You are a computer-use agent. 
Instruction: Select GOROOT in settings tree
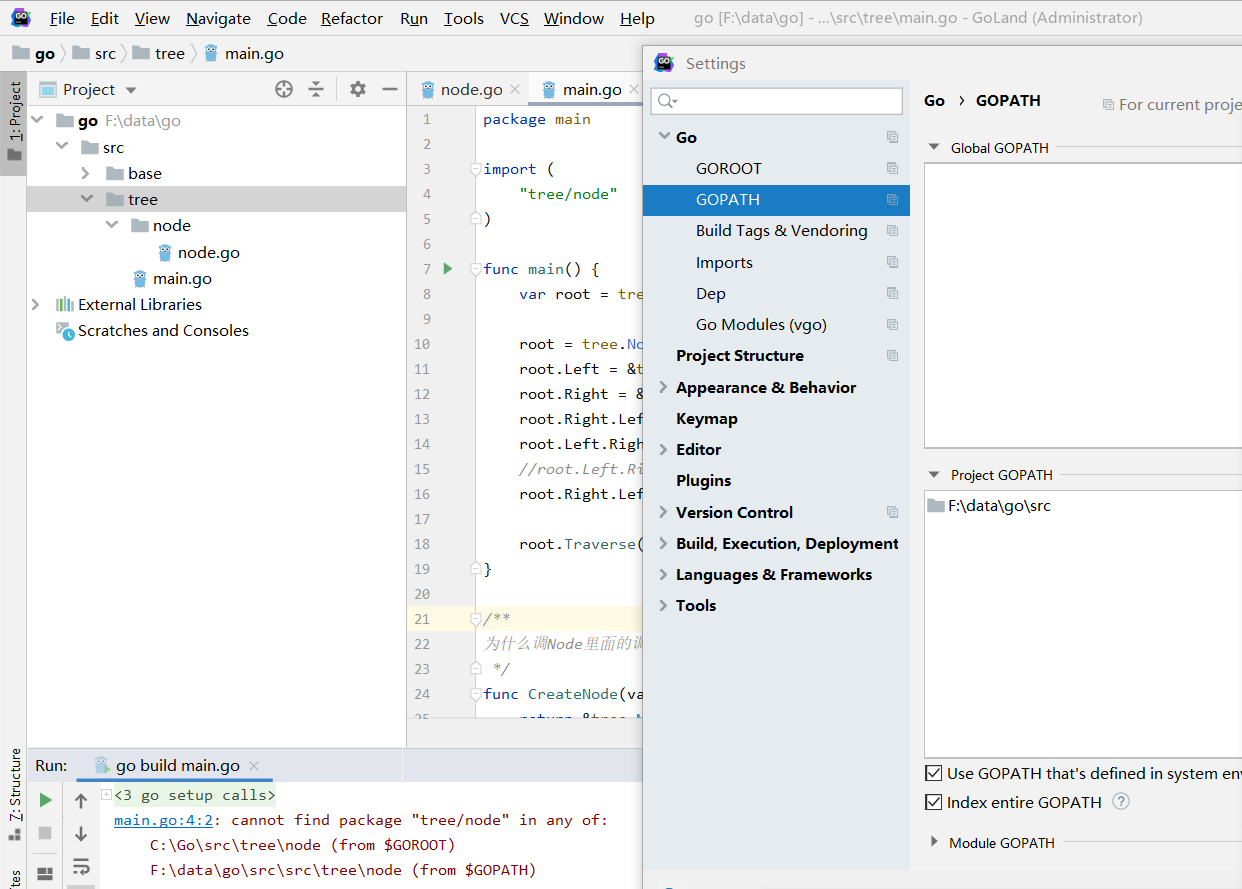tap(729, 168)
